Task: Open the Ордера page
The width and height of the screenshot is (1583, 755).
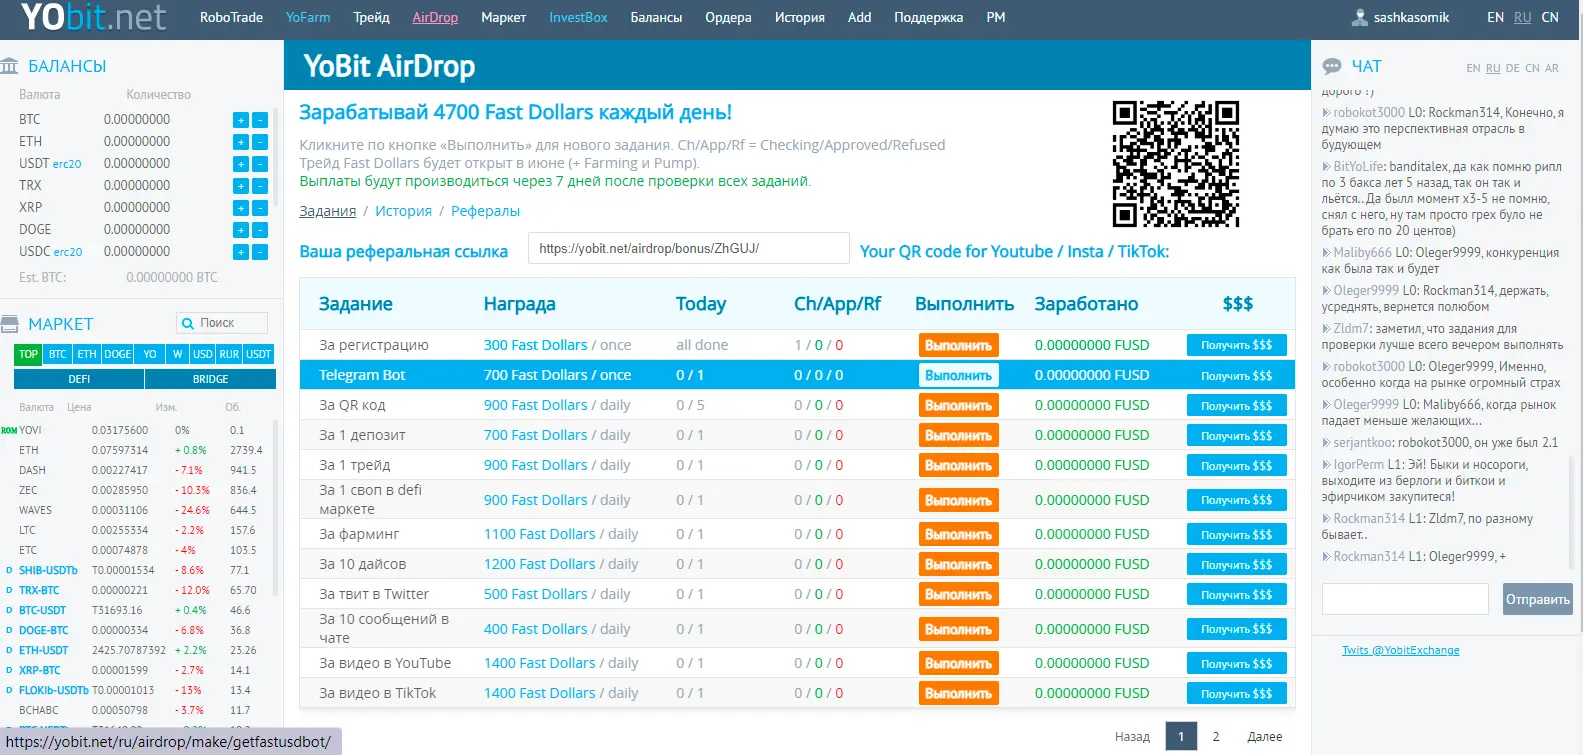Action: pyautogui.click(x=728, y=17)
